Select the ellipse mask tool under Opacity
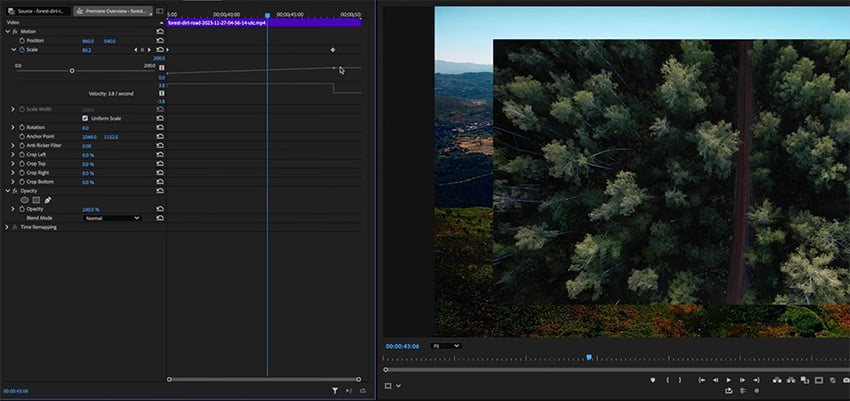 click(25, 200)
